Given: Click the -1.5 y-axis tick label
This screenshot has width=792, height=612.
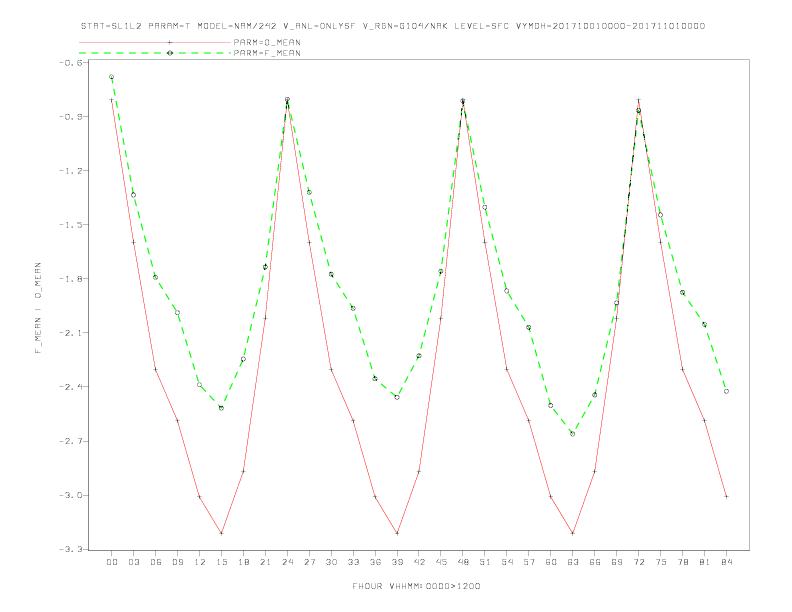Looking at the screenshot, I should pos(71,225).
